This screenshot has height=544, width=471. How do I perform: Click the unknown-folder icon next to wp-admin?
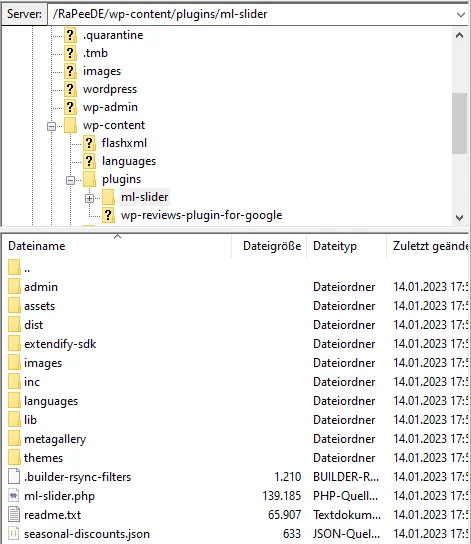point(70,107)
